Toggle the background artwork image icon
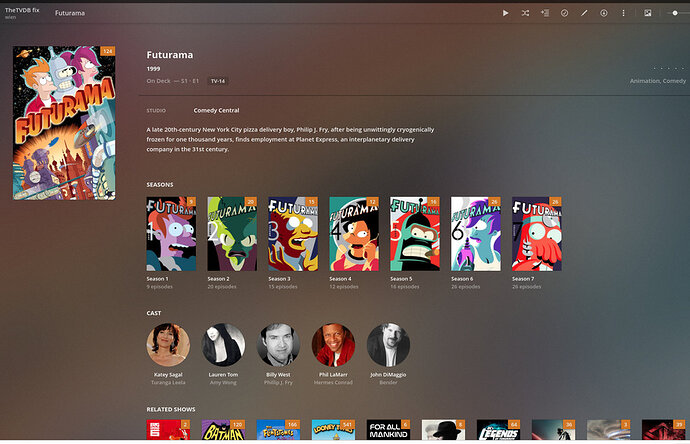 (x=648, y=13)
